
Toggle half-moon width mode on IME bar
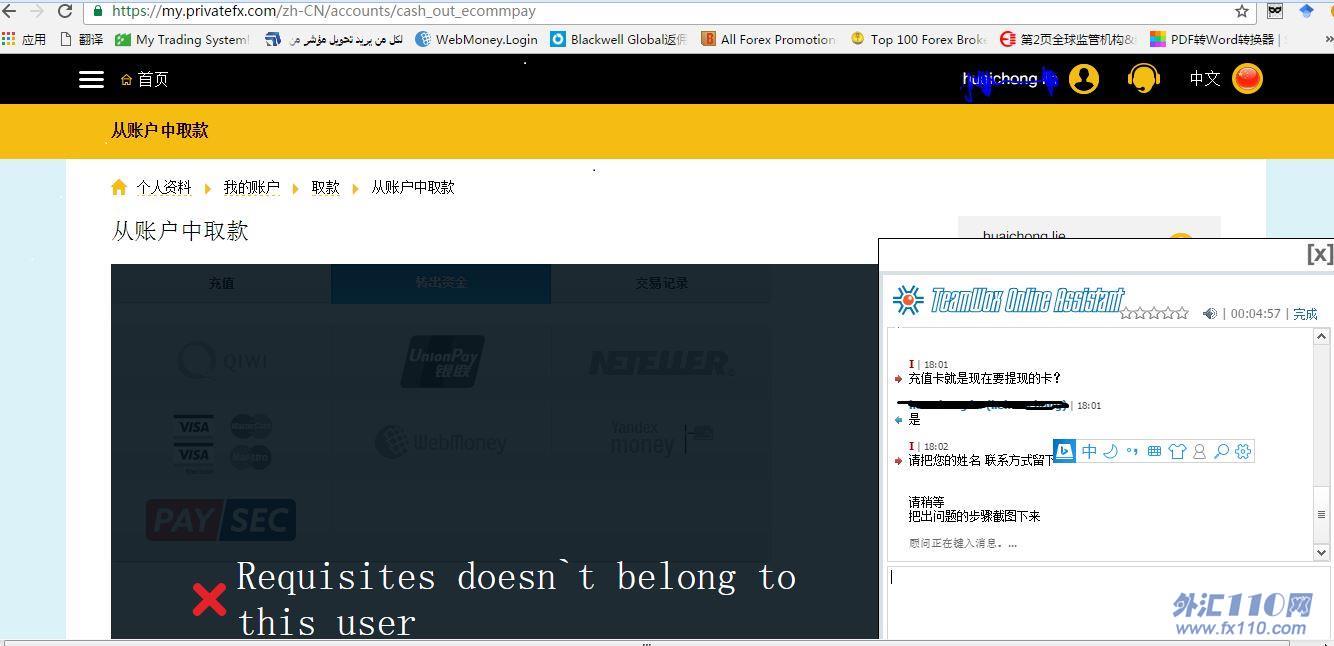[x=1110, y=451]
